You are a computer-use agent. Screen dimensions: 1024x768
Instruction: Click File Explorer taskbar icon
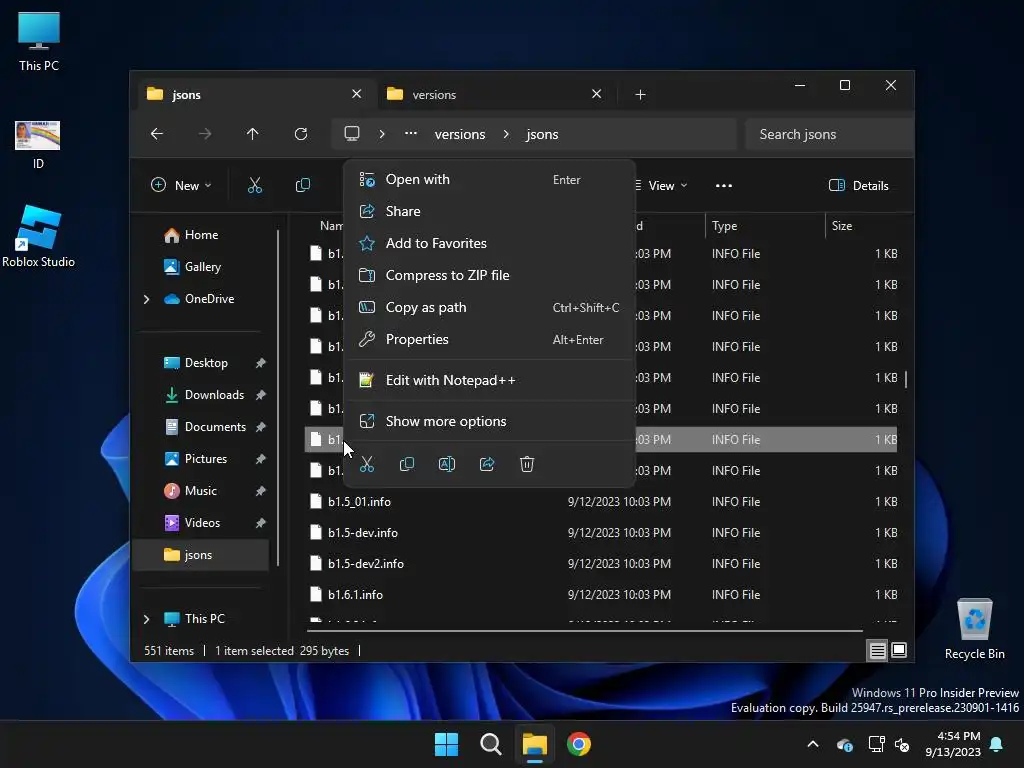pos(535,744)
